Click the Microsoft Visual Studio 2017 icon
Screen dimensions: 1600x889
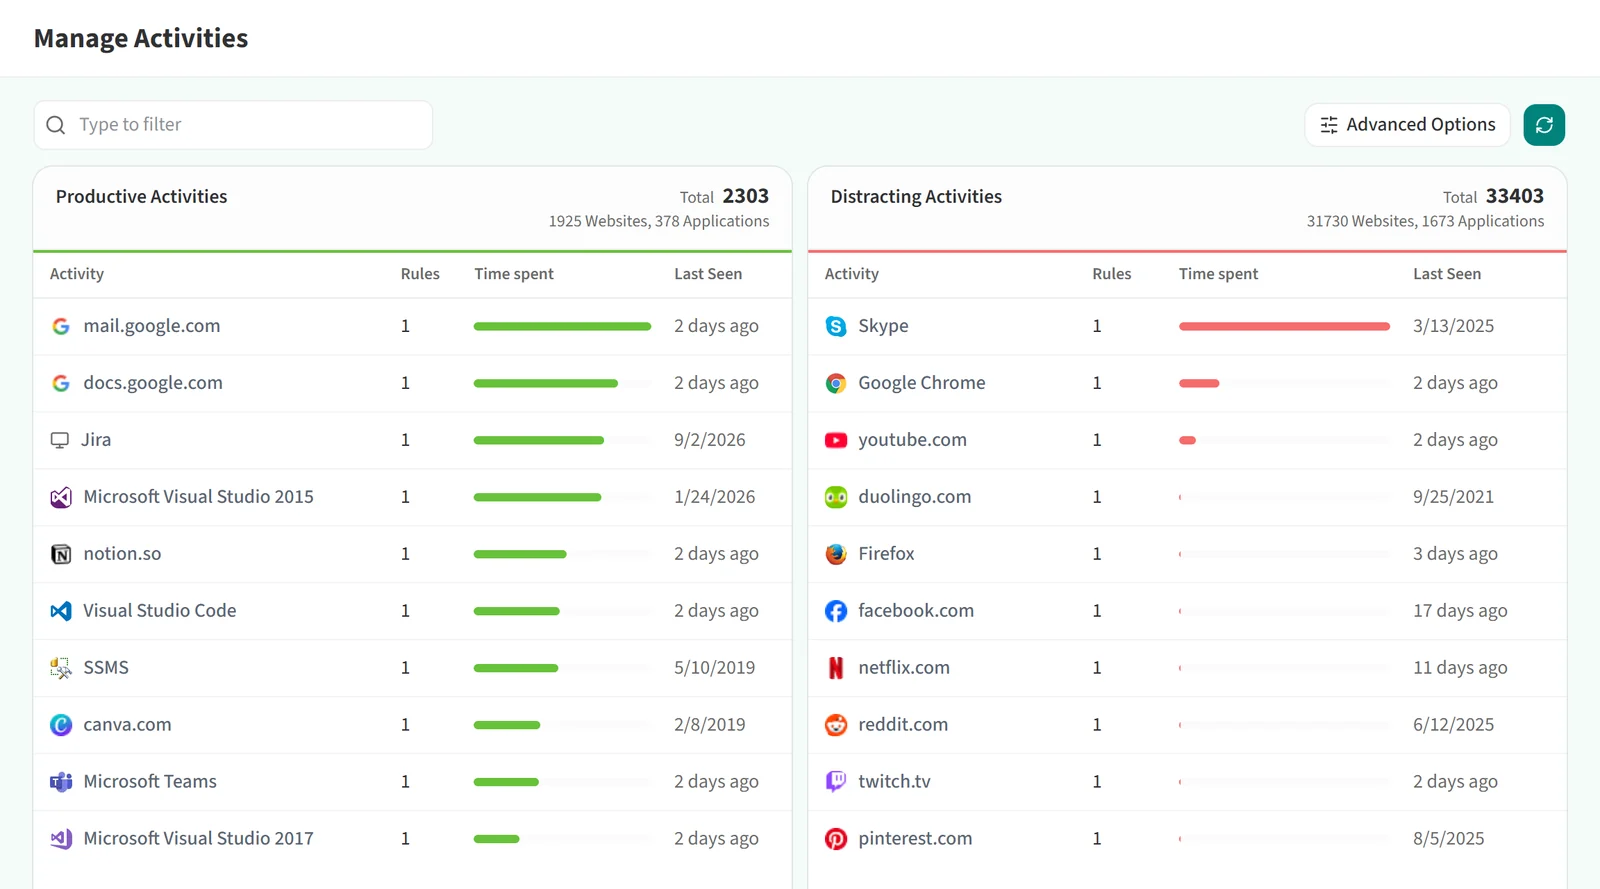(61, 839)
